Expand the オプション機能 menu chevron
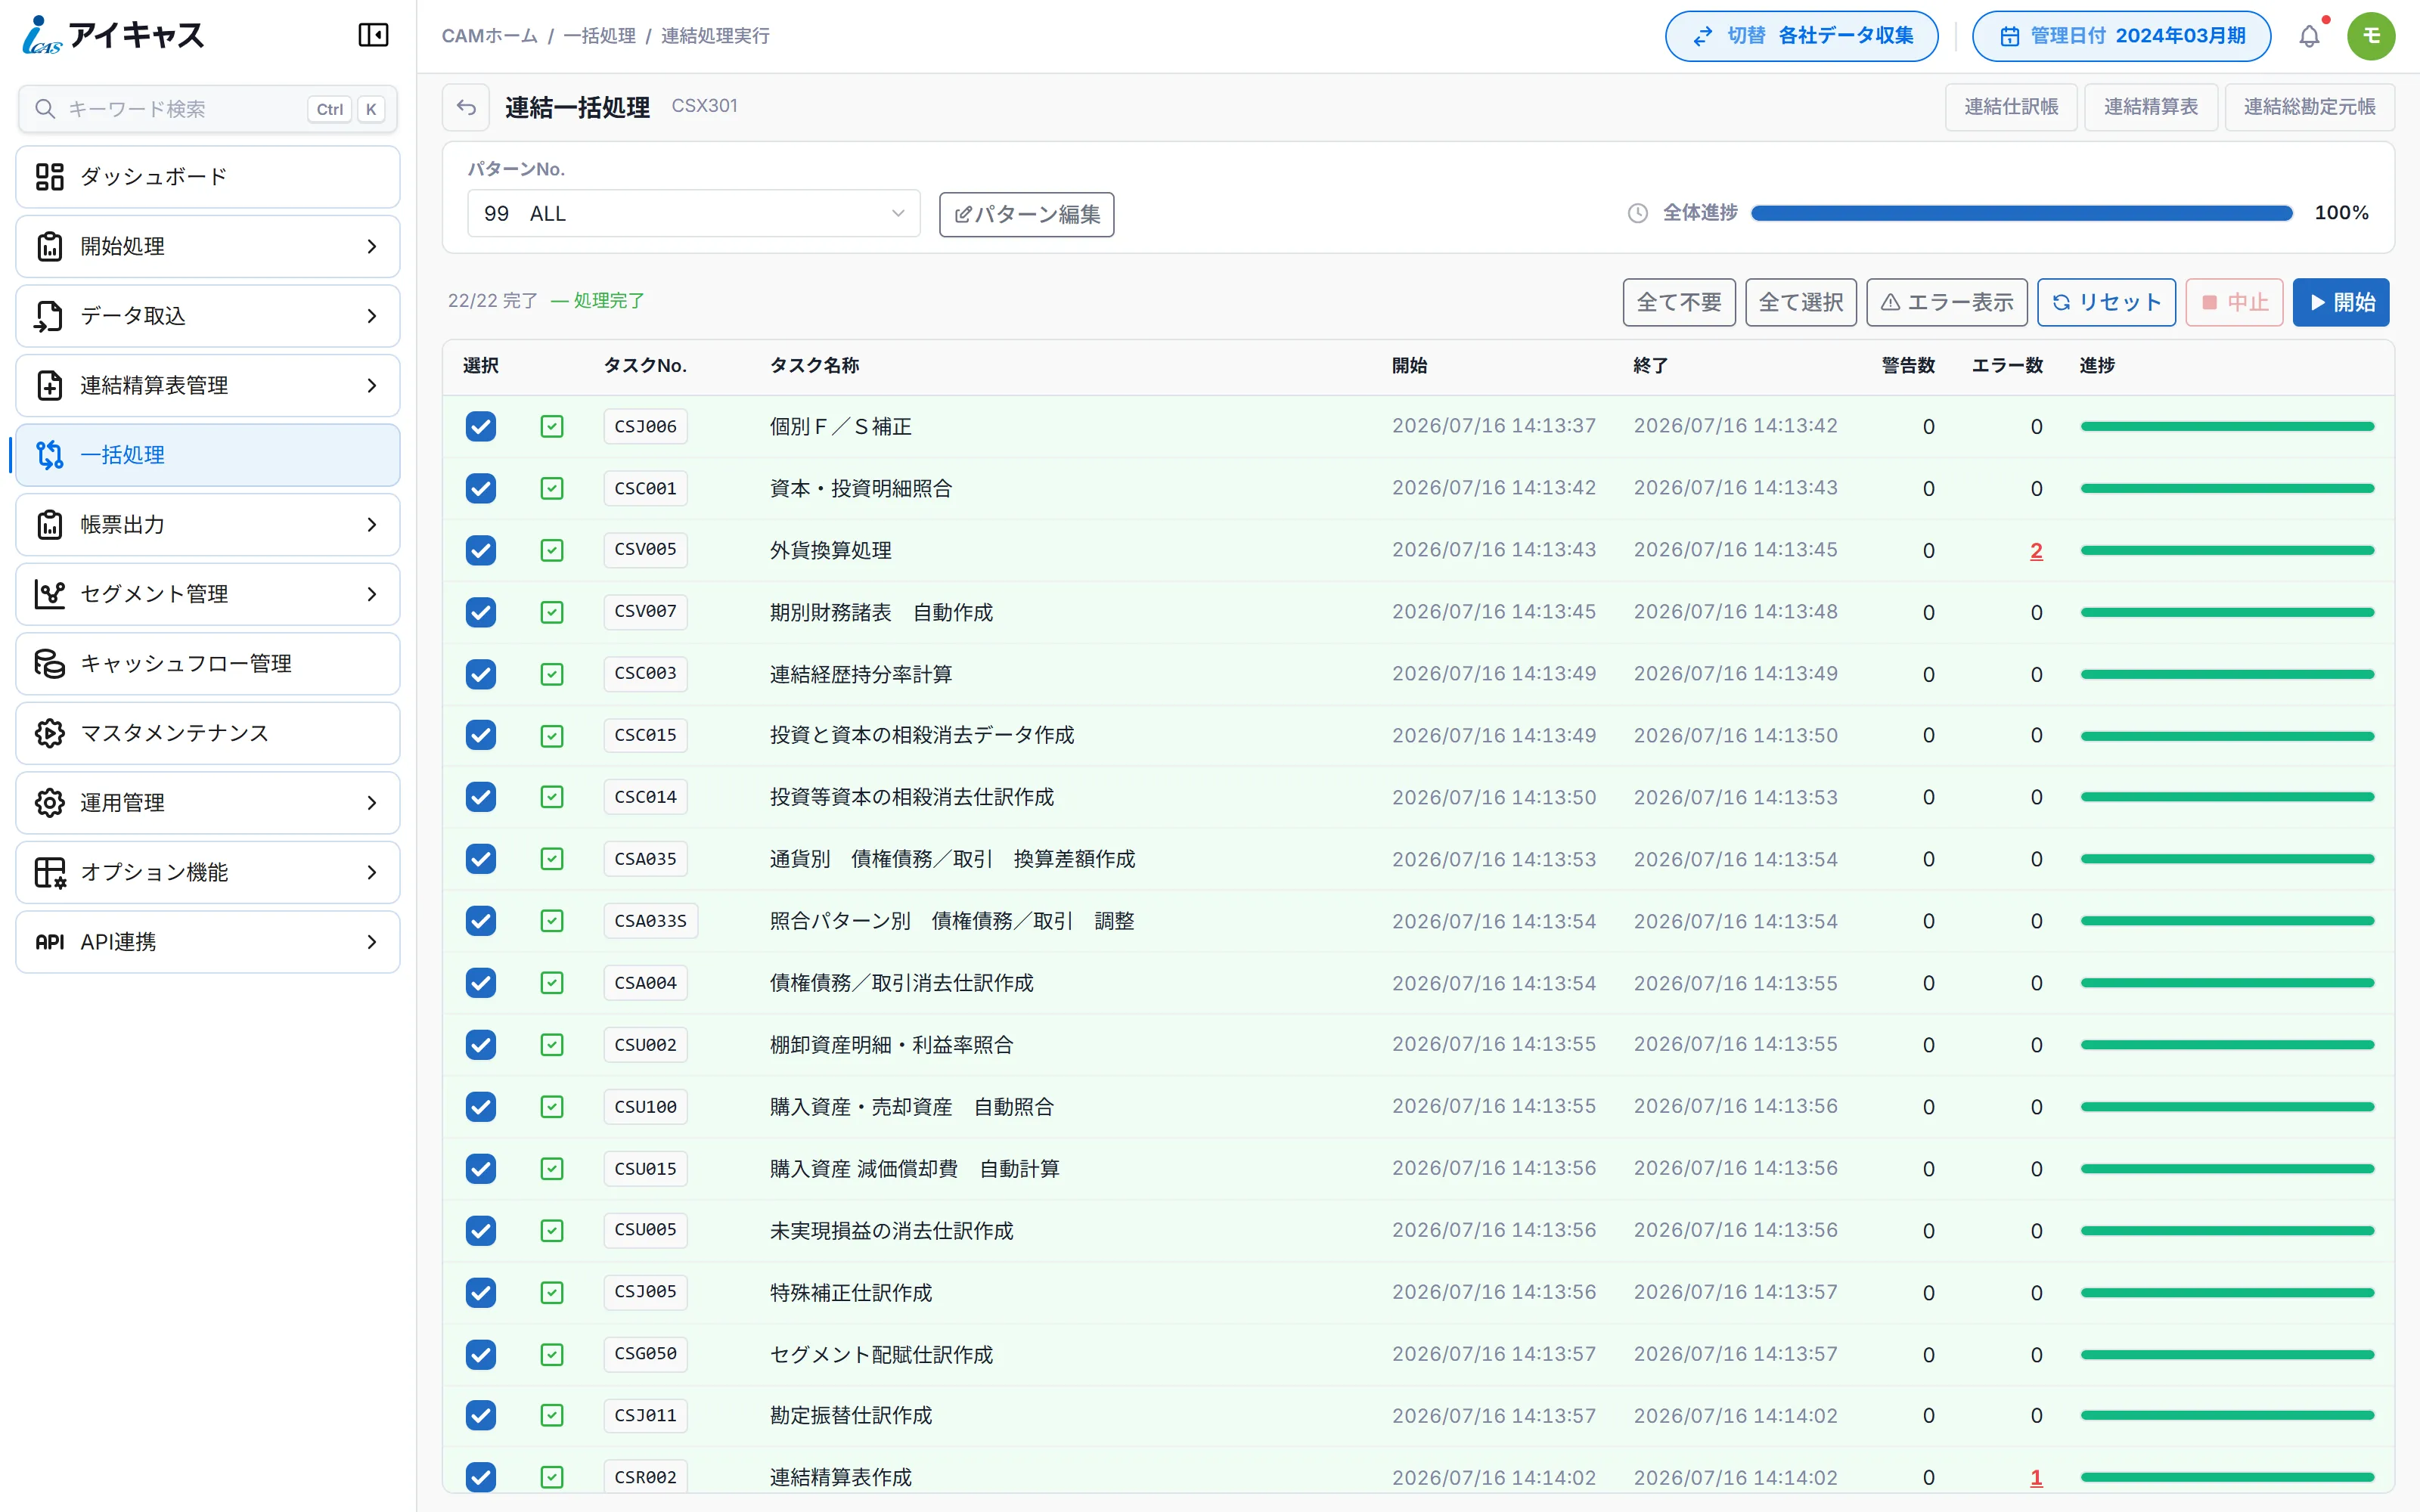 click(x=372, y=873)
